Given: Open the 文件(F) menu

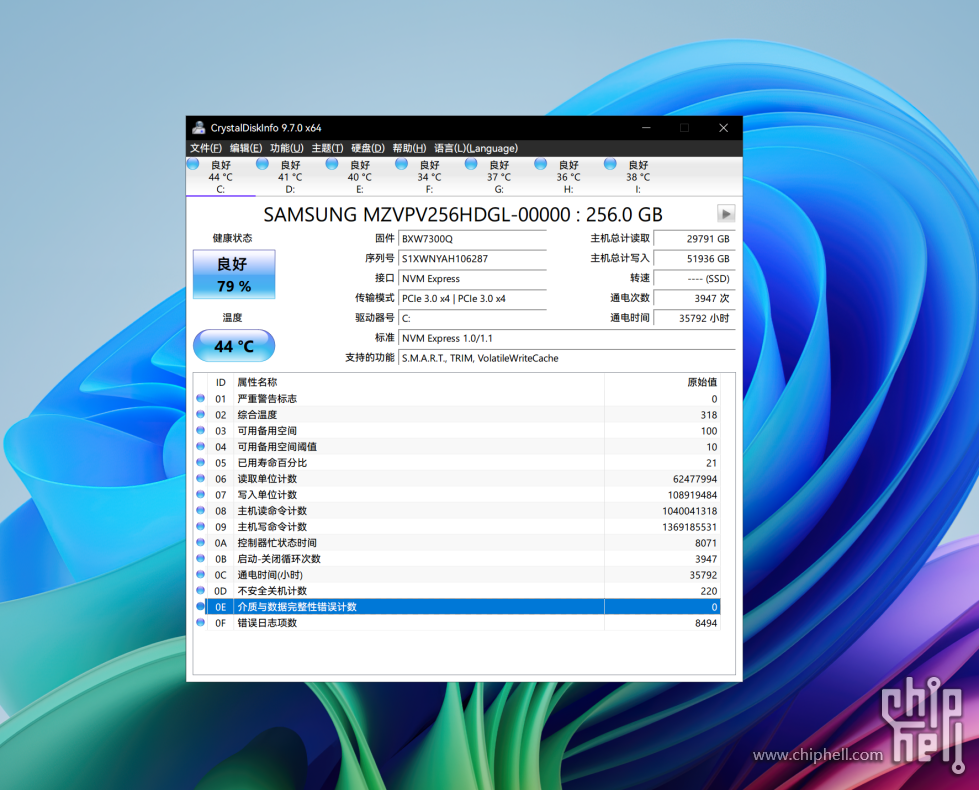Looking at the screenshot, I should click(x=206, y=148).
